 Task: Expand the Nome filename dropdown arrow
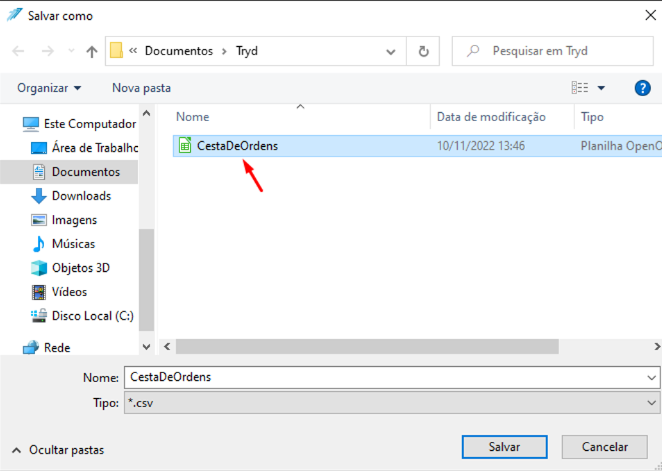(x=651, y=377)
